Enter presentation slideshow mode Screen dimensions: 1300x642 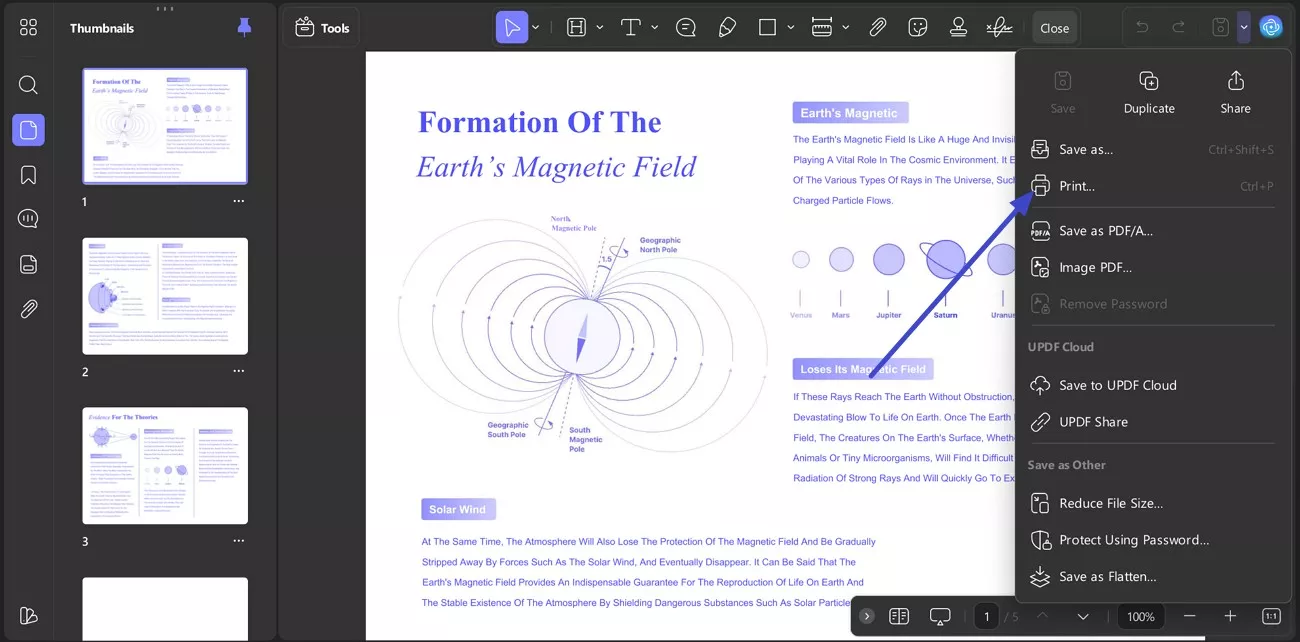point(939,616)
